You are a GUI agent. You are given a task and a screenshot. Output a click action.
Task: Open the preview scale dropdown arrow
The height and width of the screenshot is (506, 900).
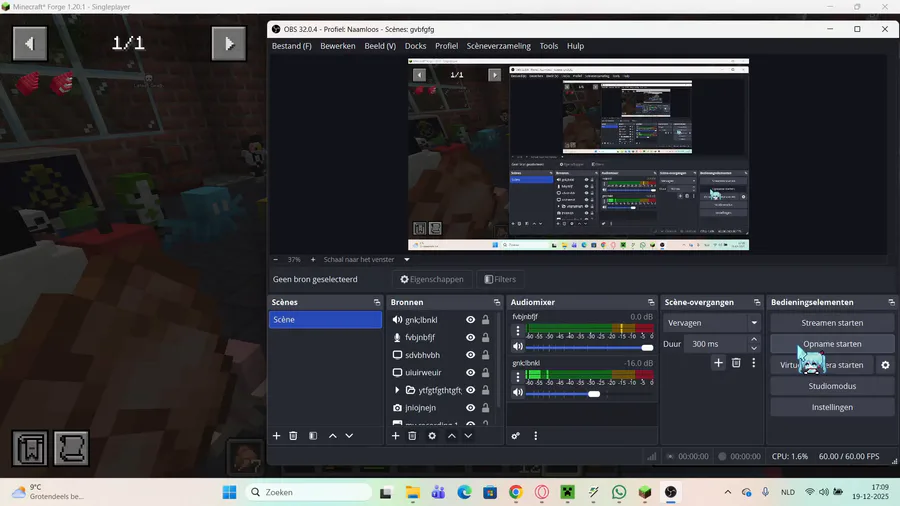coord(407,260)
